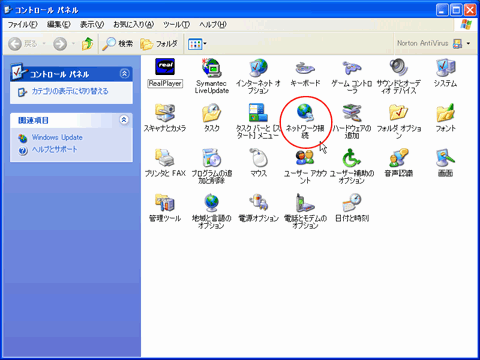Click the 検索 search toolbar button
The width and height of the screenshot is (480, 360).
point(117,44)
